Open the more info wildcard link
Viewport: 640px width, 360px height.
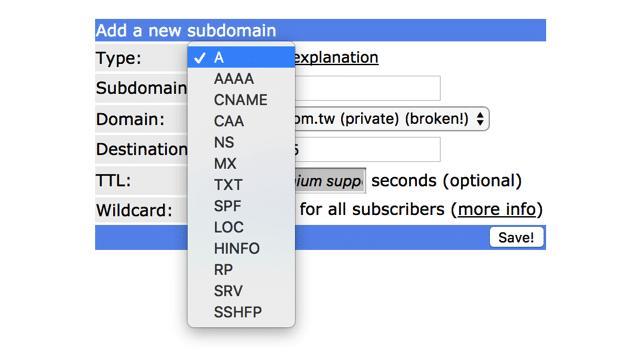pos(497,209)
